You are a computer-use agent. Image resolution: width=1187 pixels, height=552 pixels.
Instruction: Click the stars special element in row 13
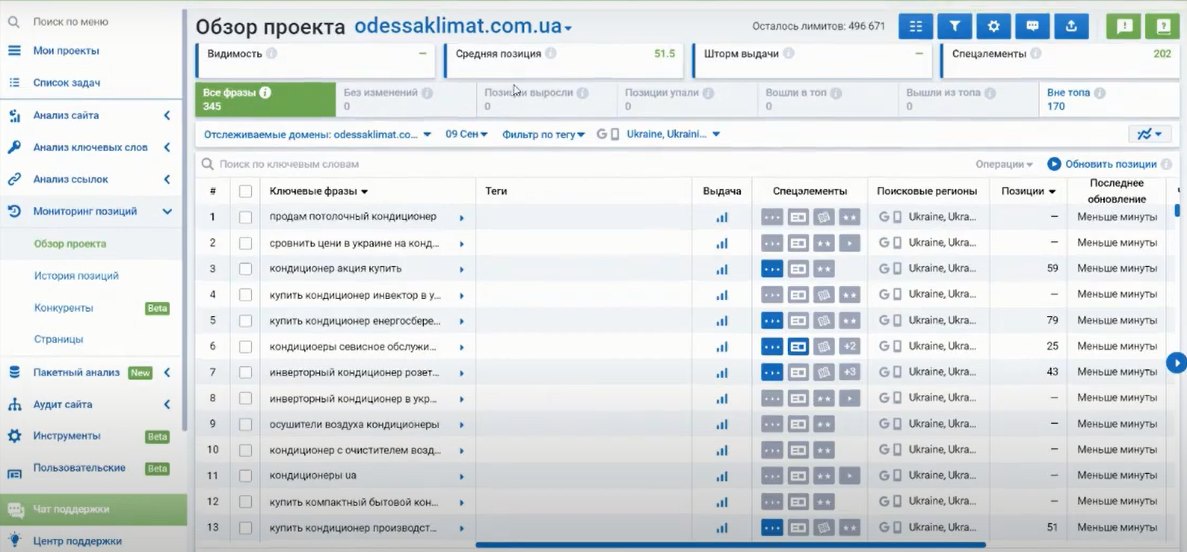849,528
